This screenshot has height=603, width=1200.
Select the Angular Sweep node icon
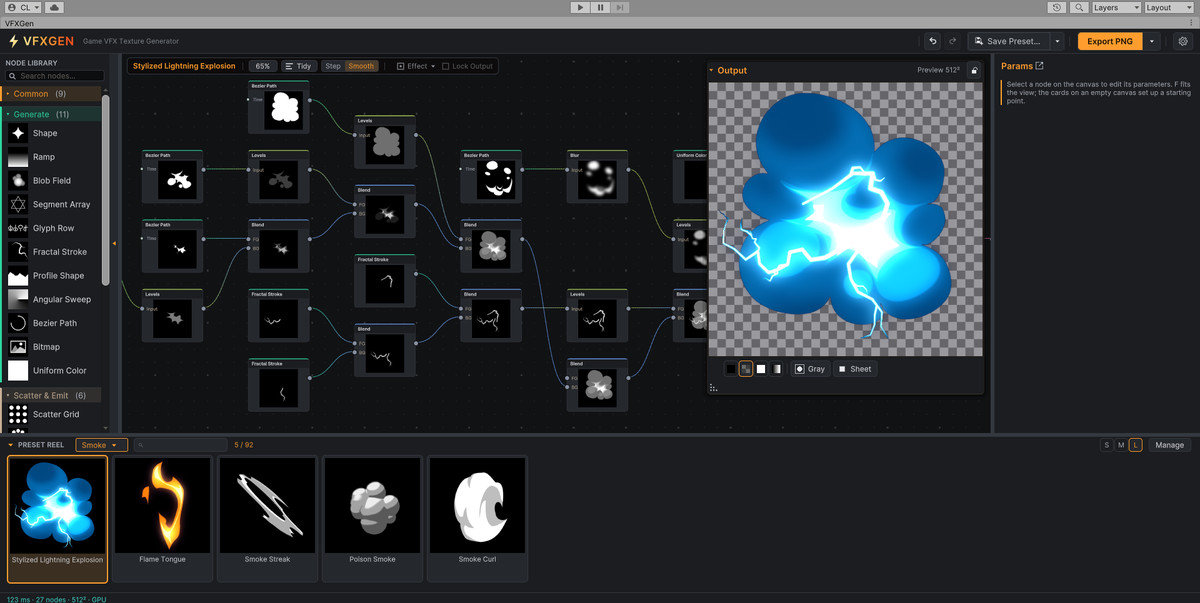[x=18, y=299]
